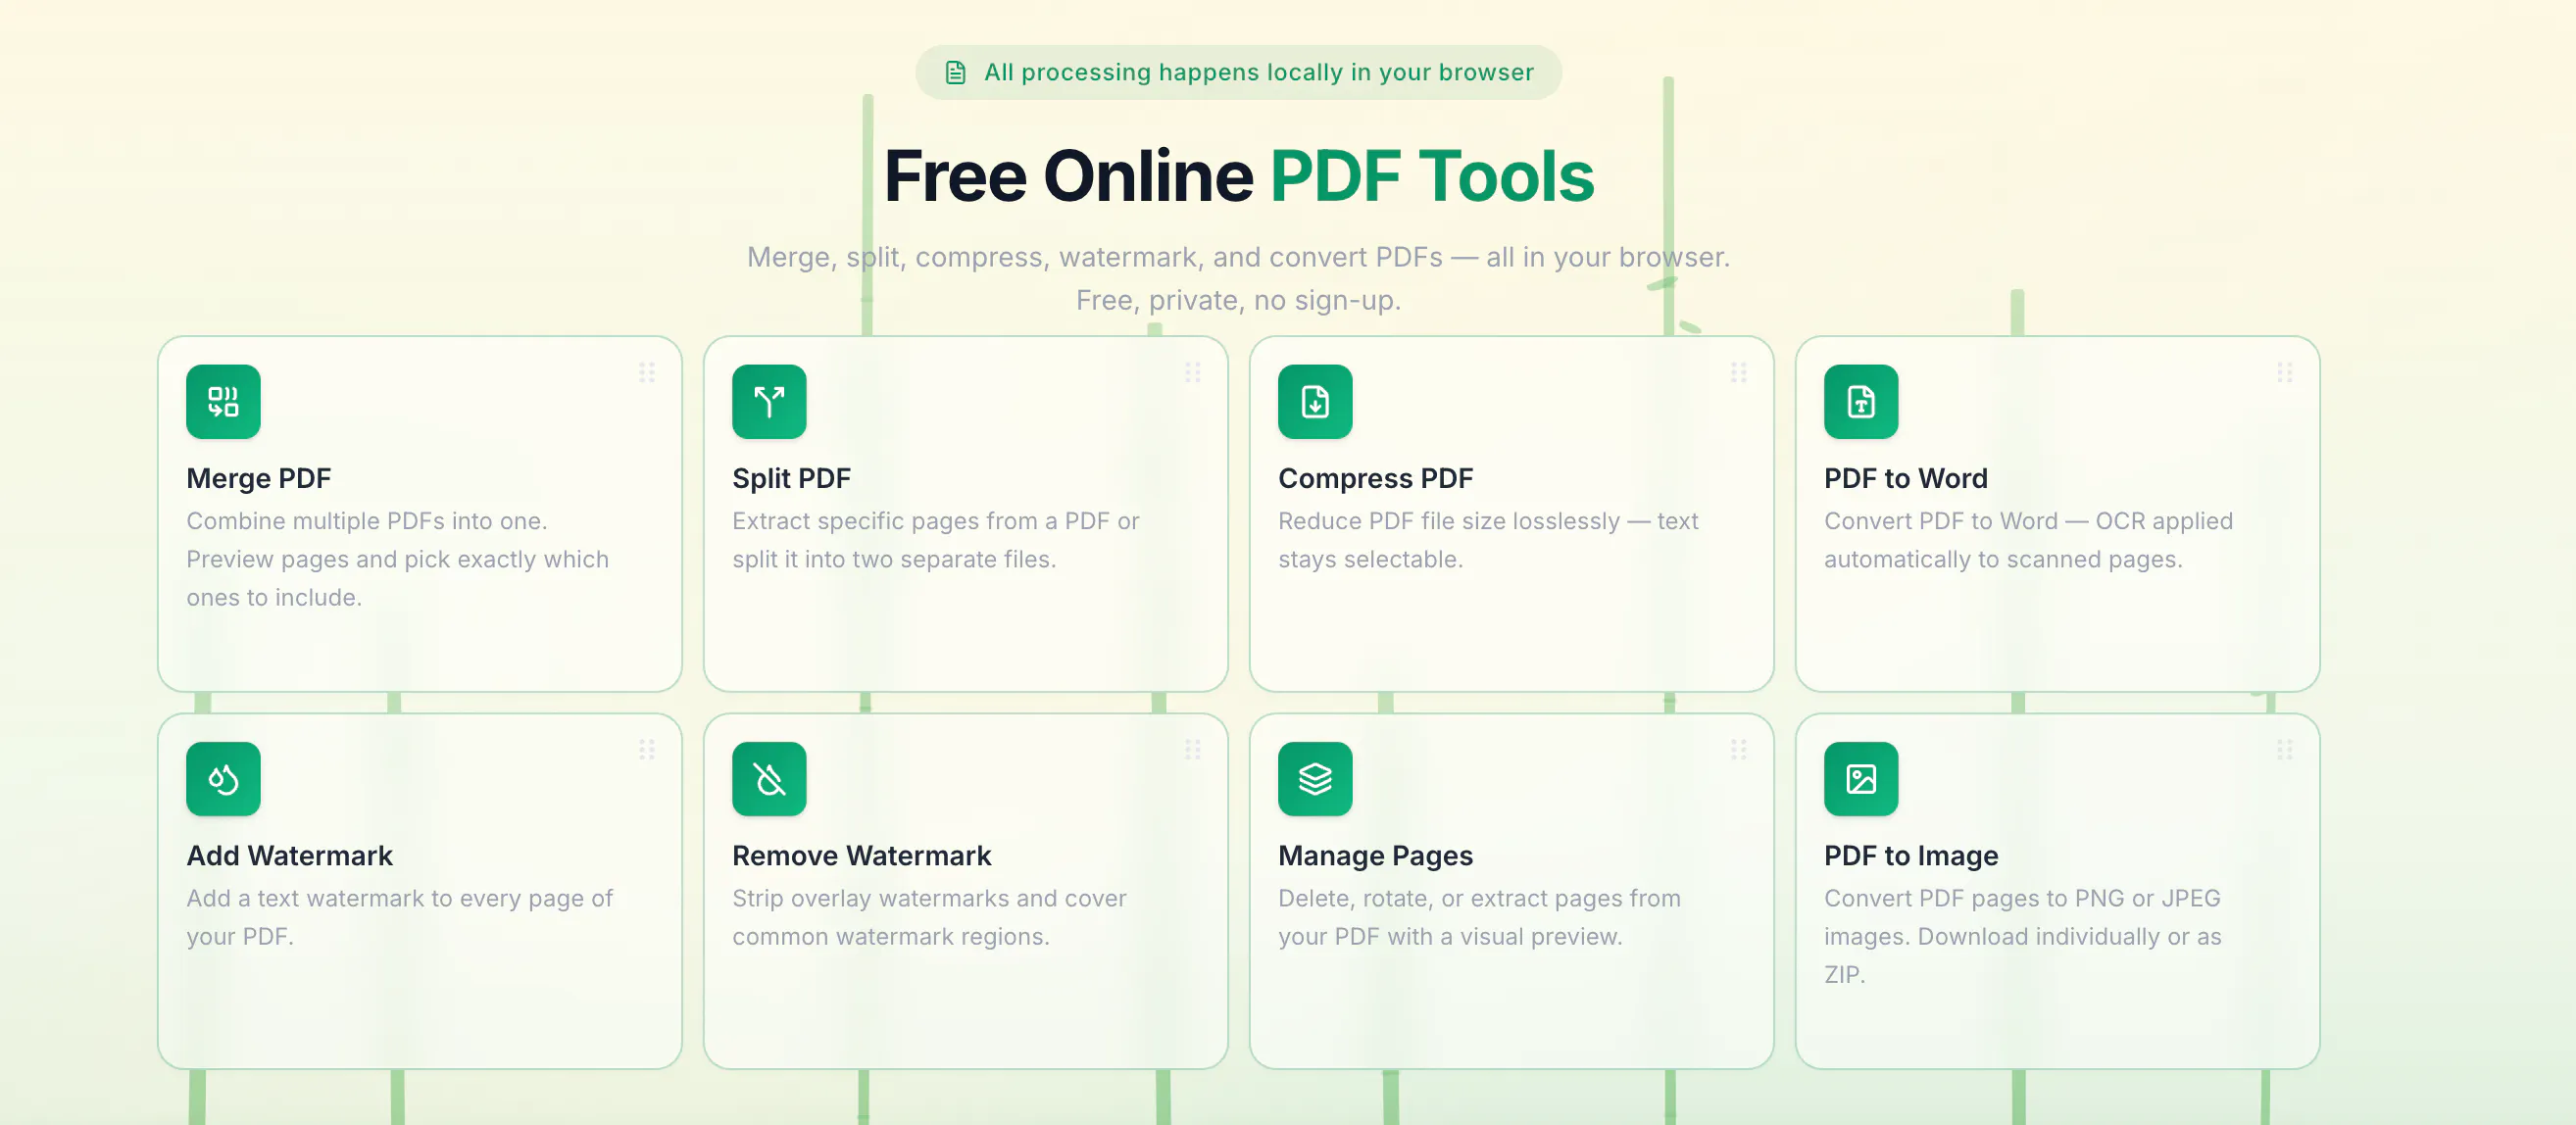Image resolution: width=2576 pixels, height=1125 pixels.
Task: Click the drag handle on Split PDF card
Action: tap(1193, 373)
